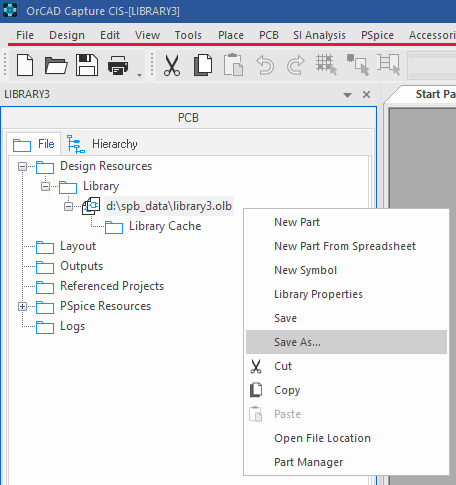Open the View menu

pyautogui.click(x=147, y=35)
